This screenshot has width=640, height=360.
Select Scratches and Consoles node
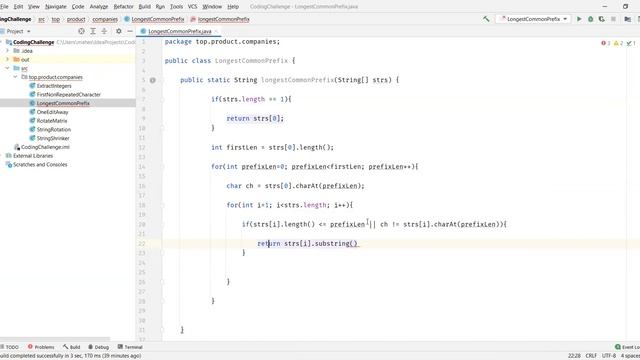point(40,164)
